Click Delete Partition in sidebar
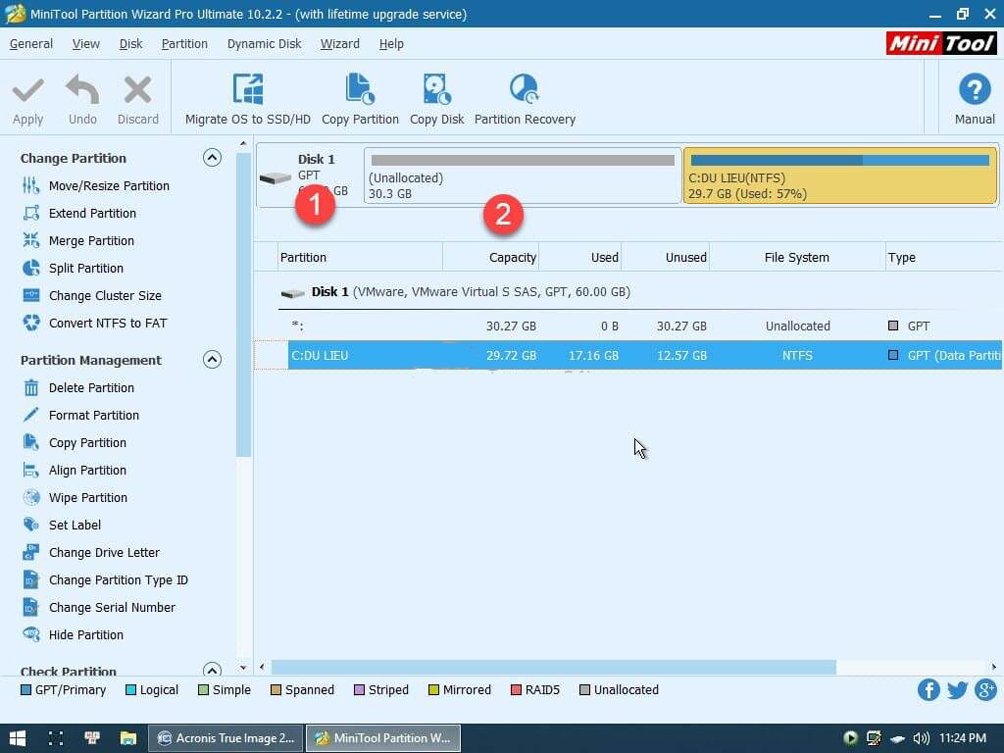1004x753 pixels. (x=92, y=388)
